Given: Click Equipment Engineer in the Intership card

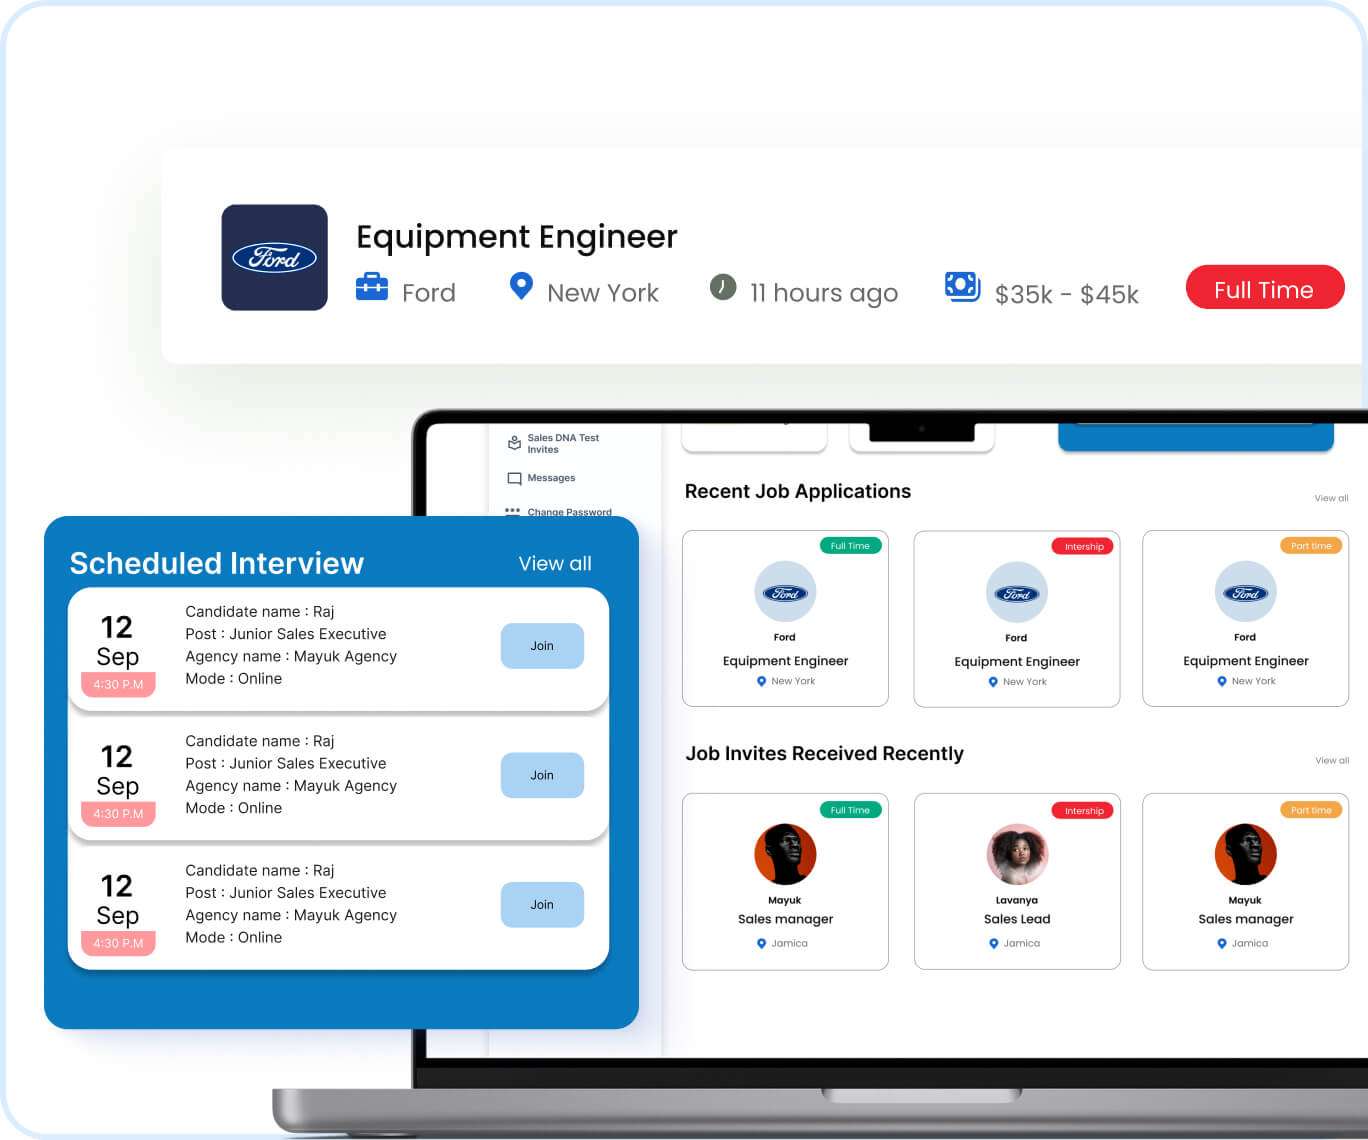Looking at the screenshot, I should (x=1017, y=662).
